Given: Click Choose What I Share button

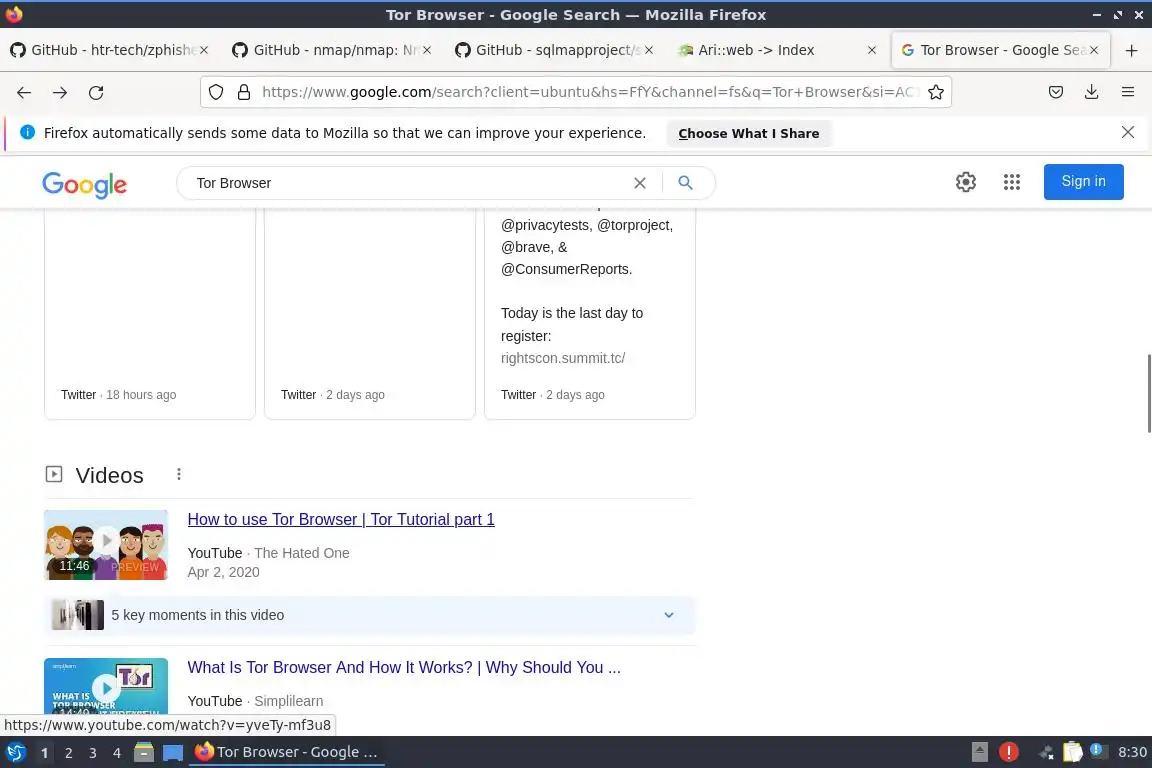Looking at the screenshot, I should pos(749,134).
